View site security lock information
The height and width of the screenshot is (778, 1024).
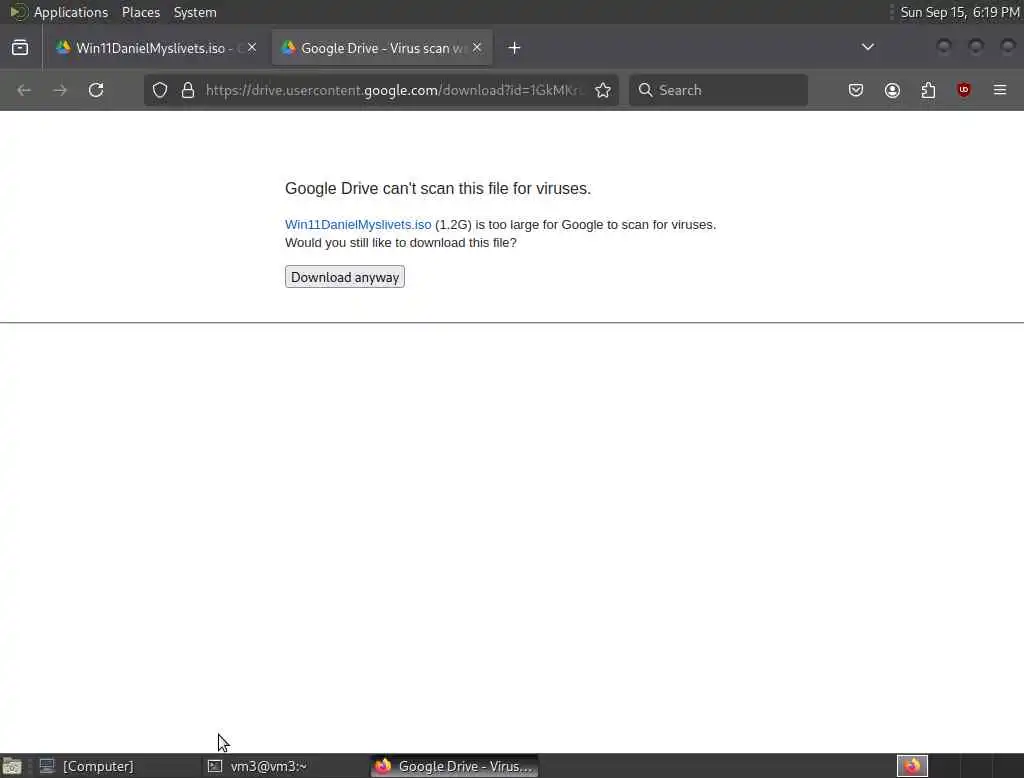click(188, 90)
